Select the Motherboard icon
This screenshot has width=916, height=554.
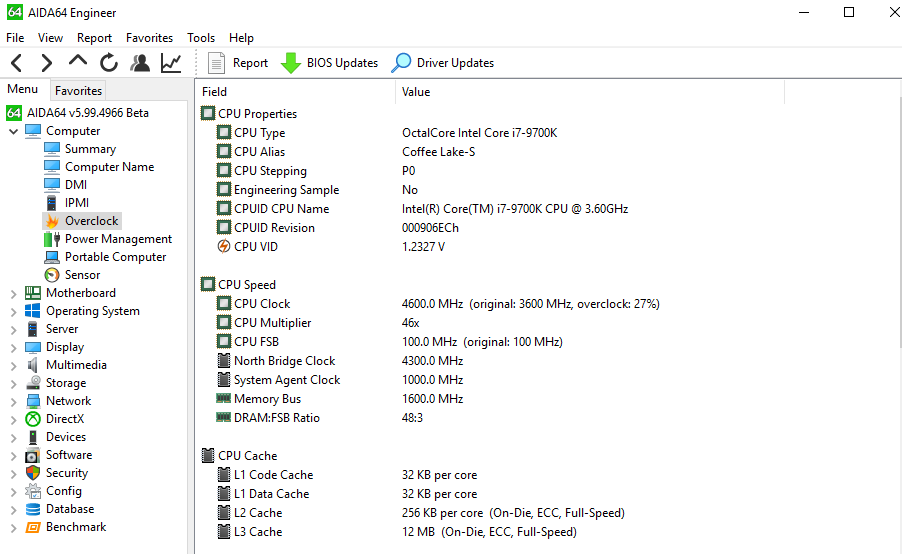pyautogui.click(x=33, y=293)
